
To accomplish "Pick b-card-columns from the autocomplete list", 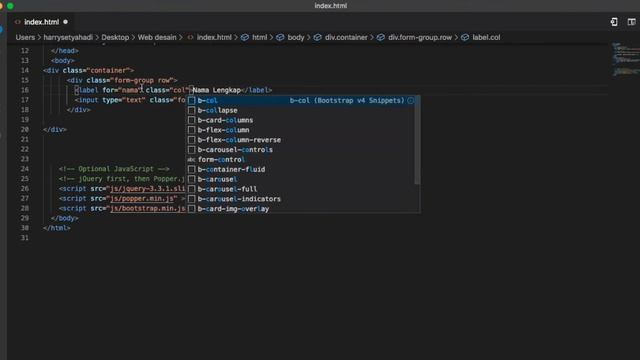I will click(x=301, y=120).
